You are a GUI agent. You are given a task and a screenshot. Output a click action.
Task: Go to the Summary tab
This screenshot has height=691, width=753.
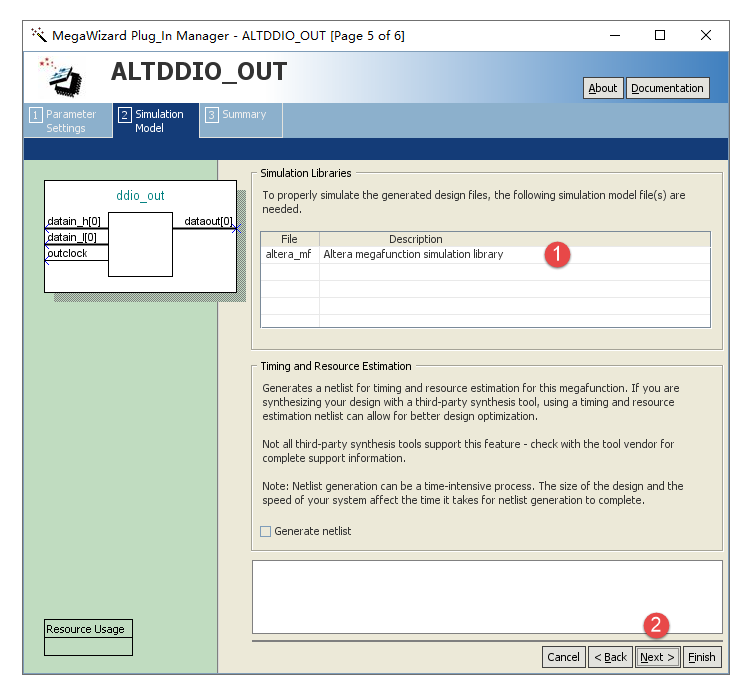[x=241, y=120]
